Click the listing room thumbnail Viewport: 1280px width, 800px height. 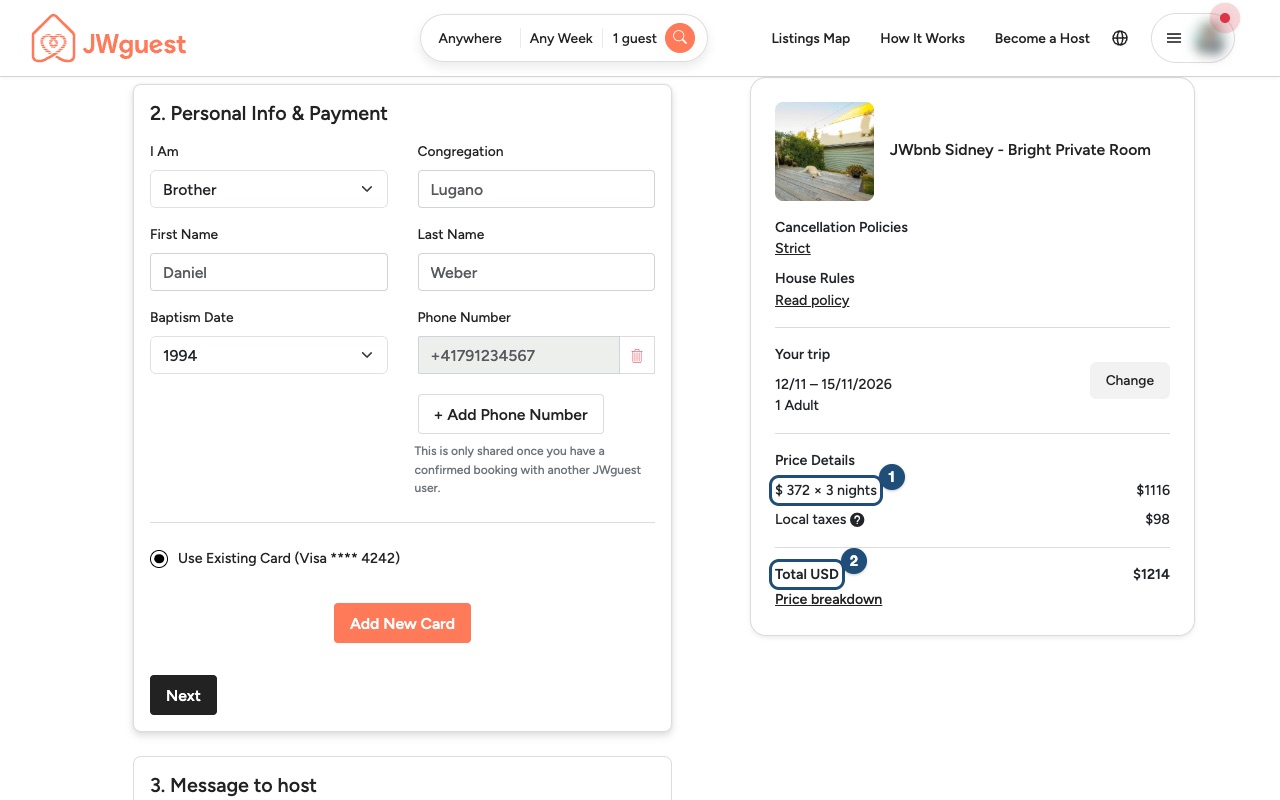824,151
